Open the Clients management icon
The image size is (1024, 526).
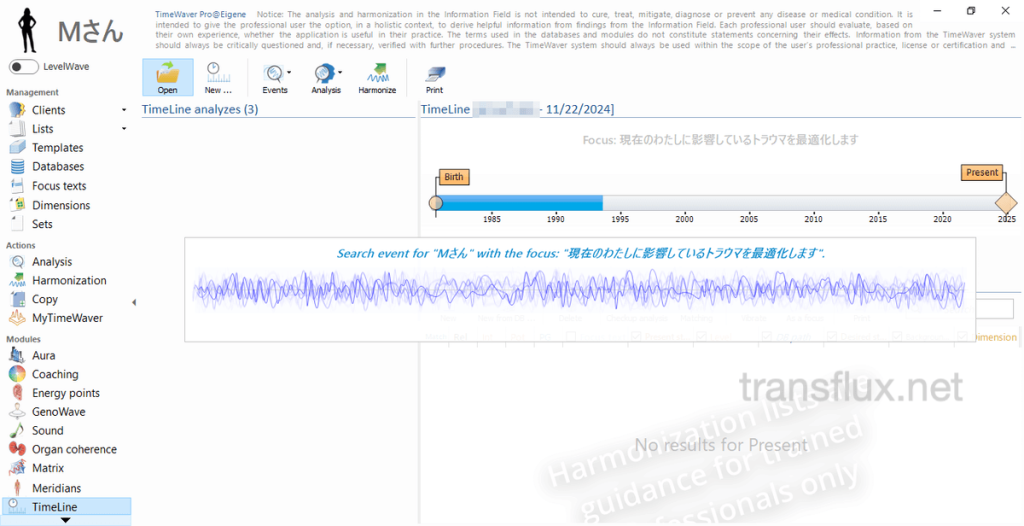(x=17, y=110)
